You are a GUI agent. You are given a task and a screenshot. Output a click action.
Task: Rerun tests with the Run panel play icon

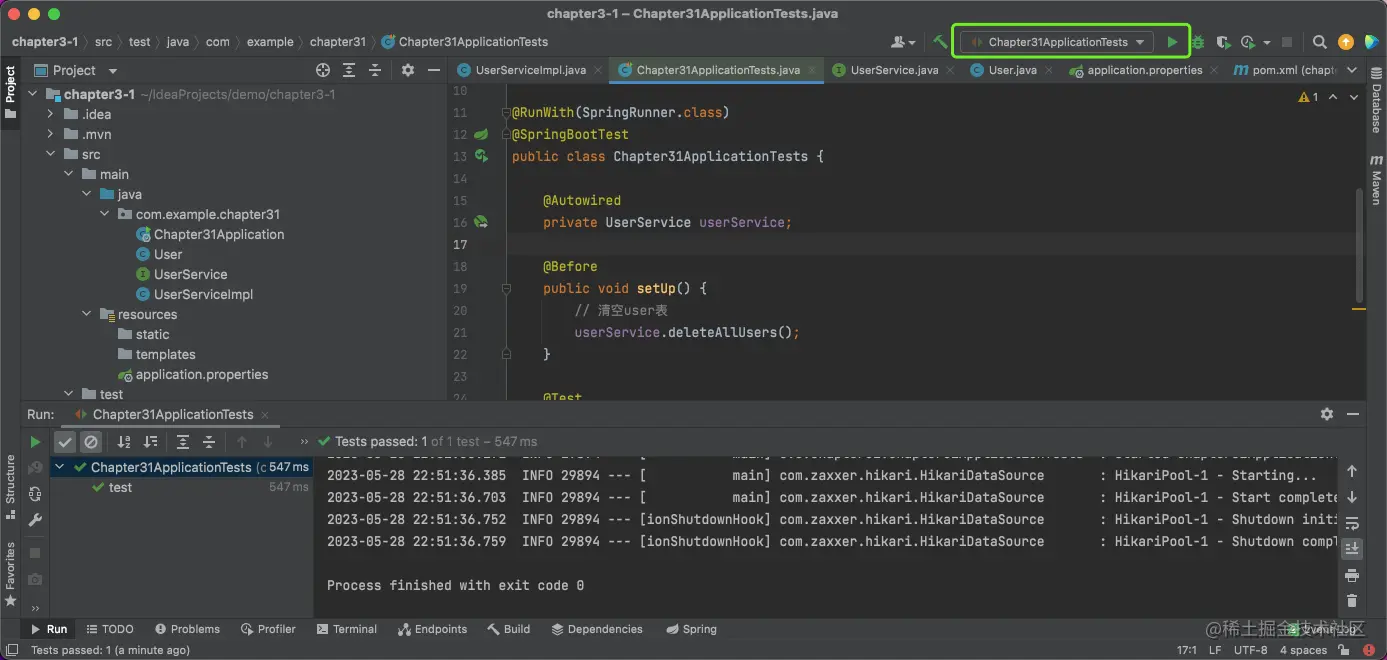click(35, 441)
